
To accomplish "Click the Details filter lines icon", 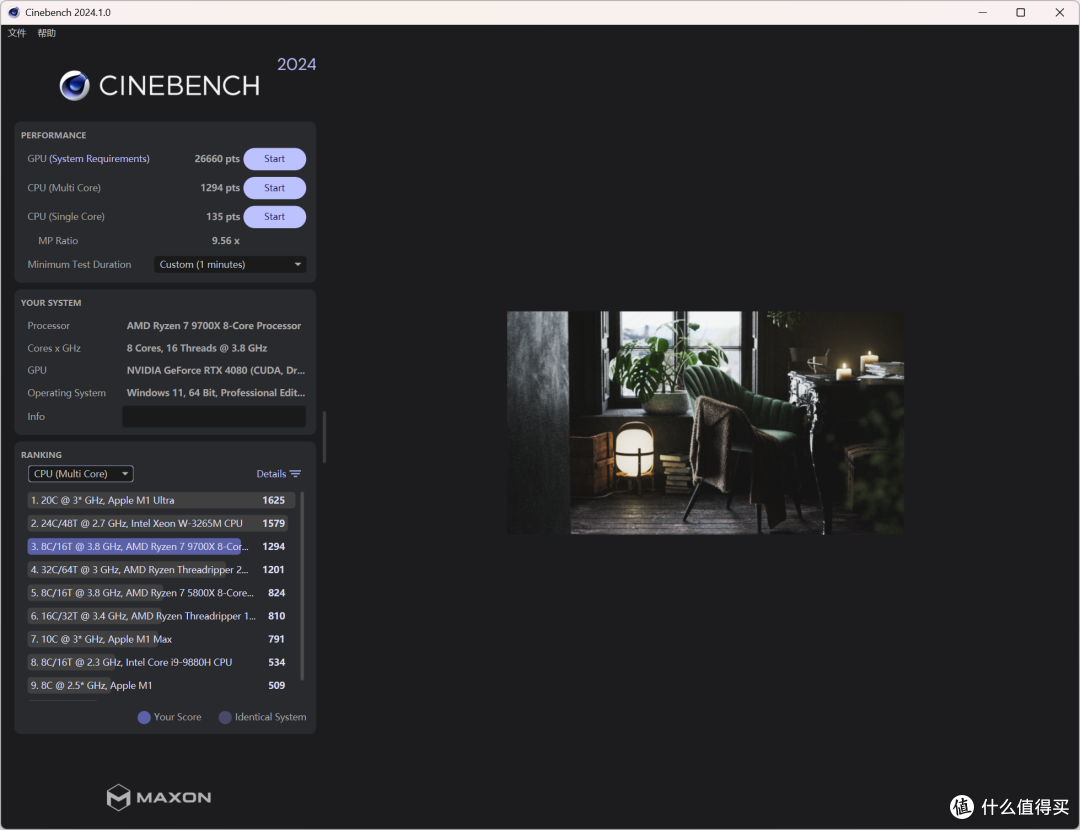I will point(295,474).
